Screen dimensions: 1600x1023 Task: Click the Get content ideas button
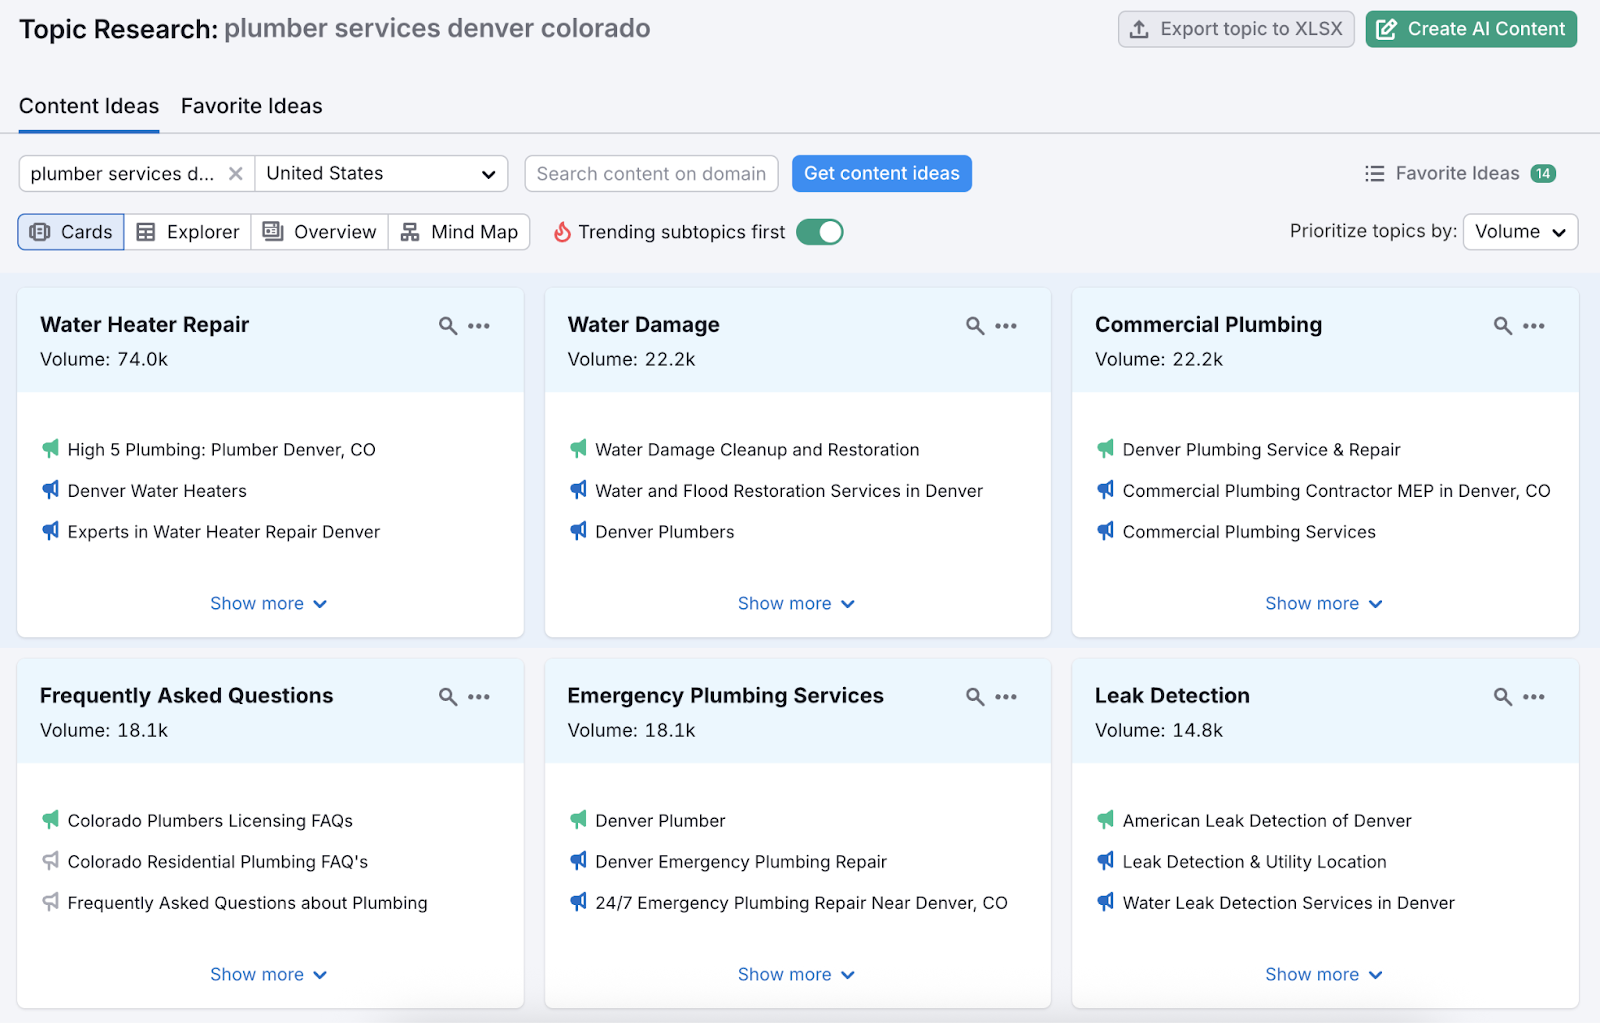pyautogui.click(x=881, y=173)
